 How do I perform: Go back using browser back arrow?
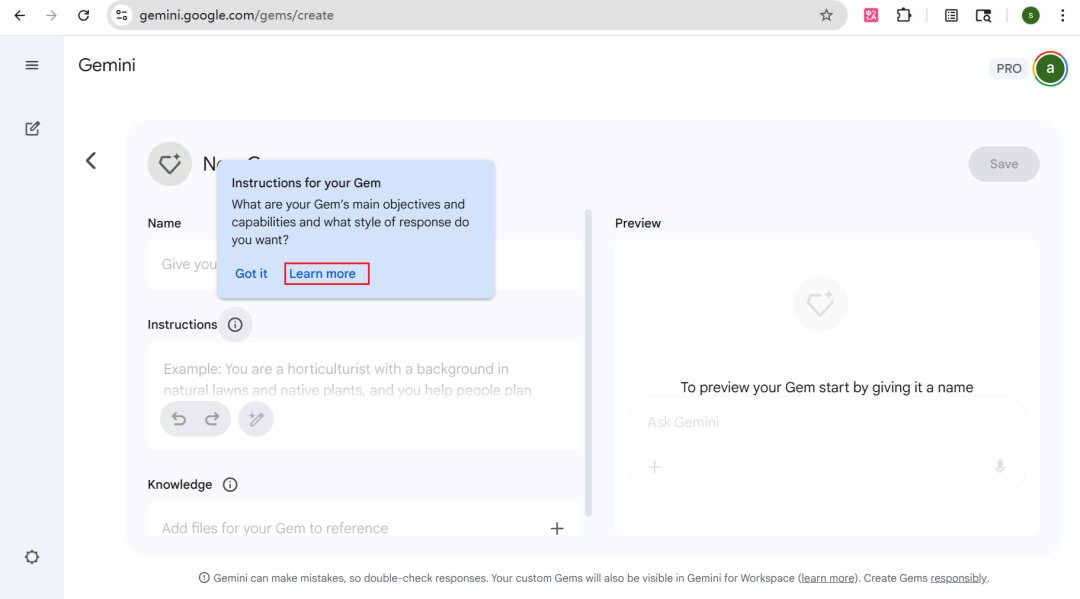[x=19, y=15]
